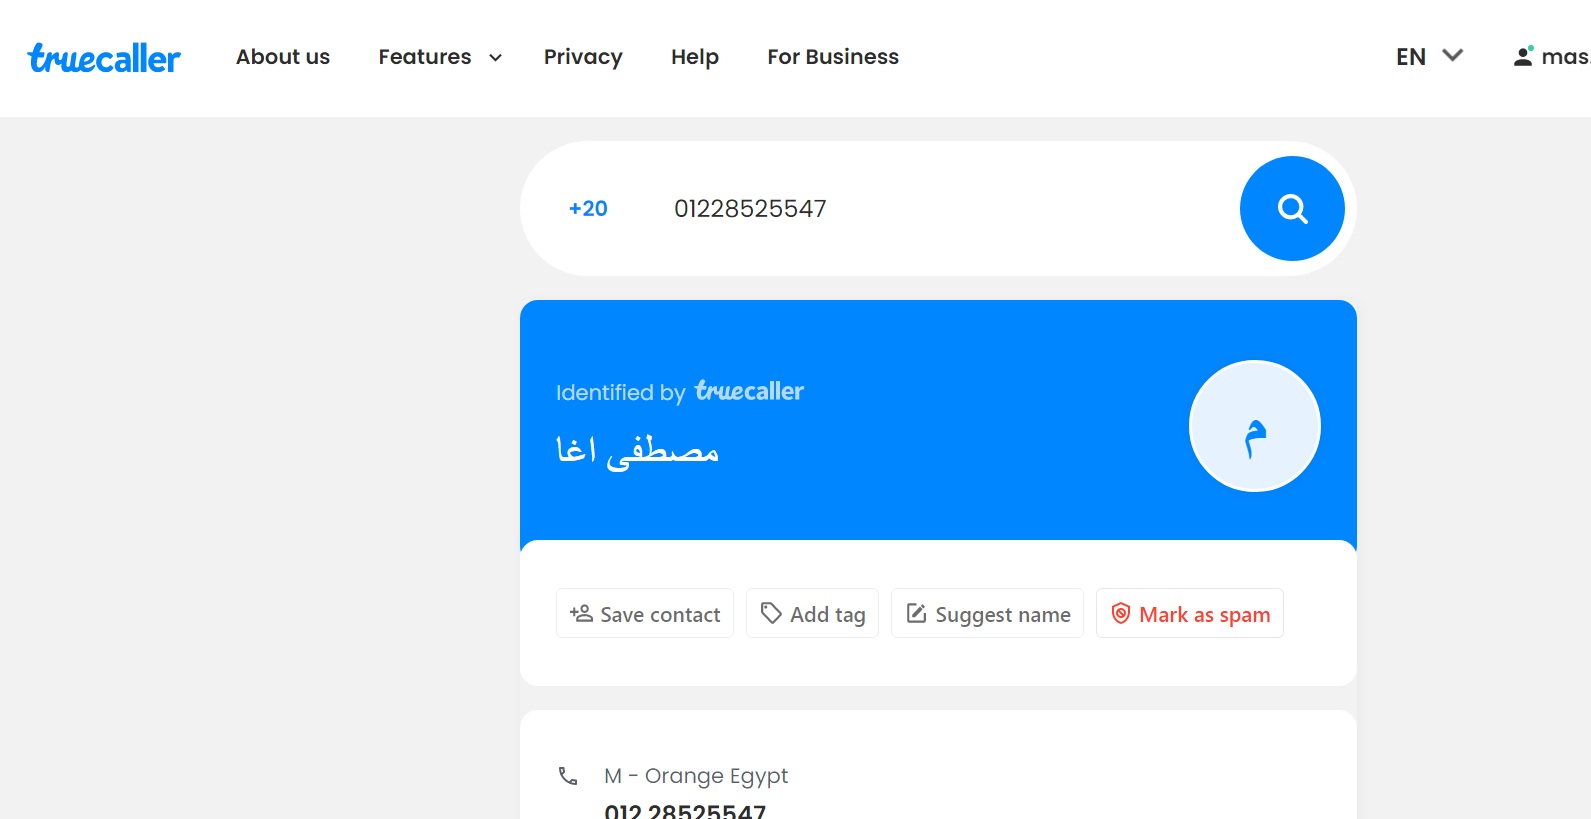Screen dimensions: 1591x819
Task: Click the phone number 012 28525547 link
Action: point(685,810)
